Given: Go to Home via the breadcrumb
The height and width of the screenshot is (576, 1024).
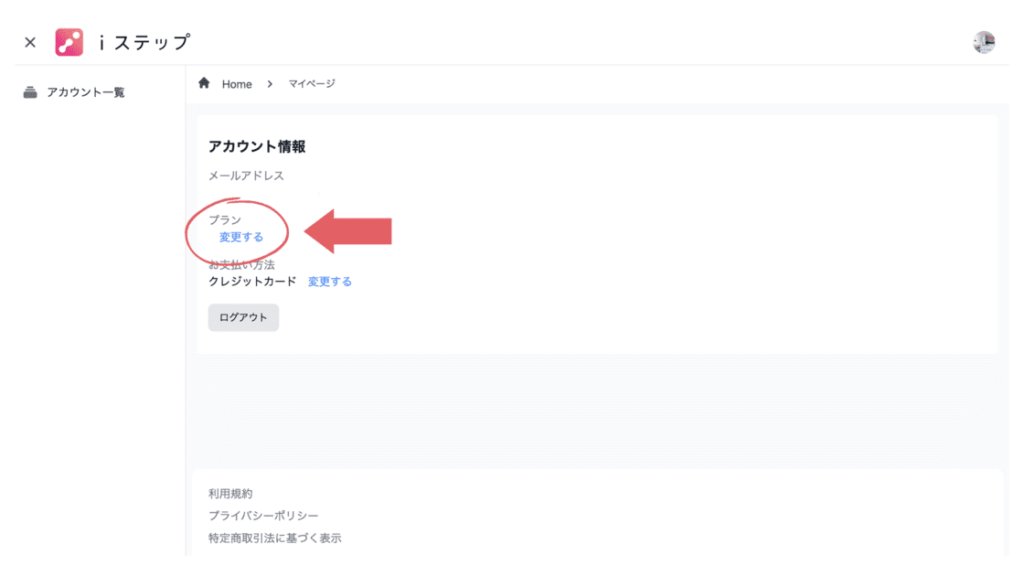Looking at the screenshot, I should pos(236,84).
